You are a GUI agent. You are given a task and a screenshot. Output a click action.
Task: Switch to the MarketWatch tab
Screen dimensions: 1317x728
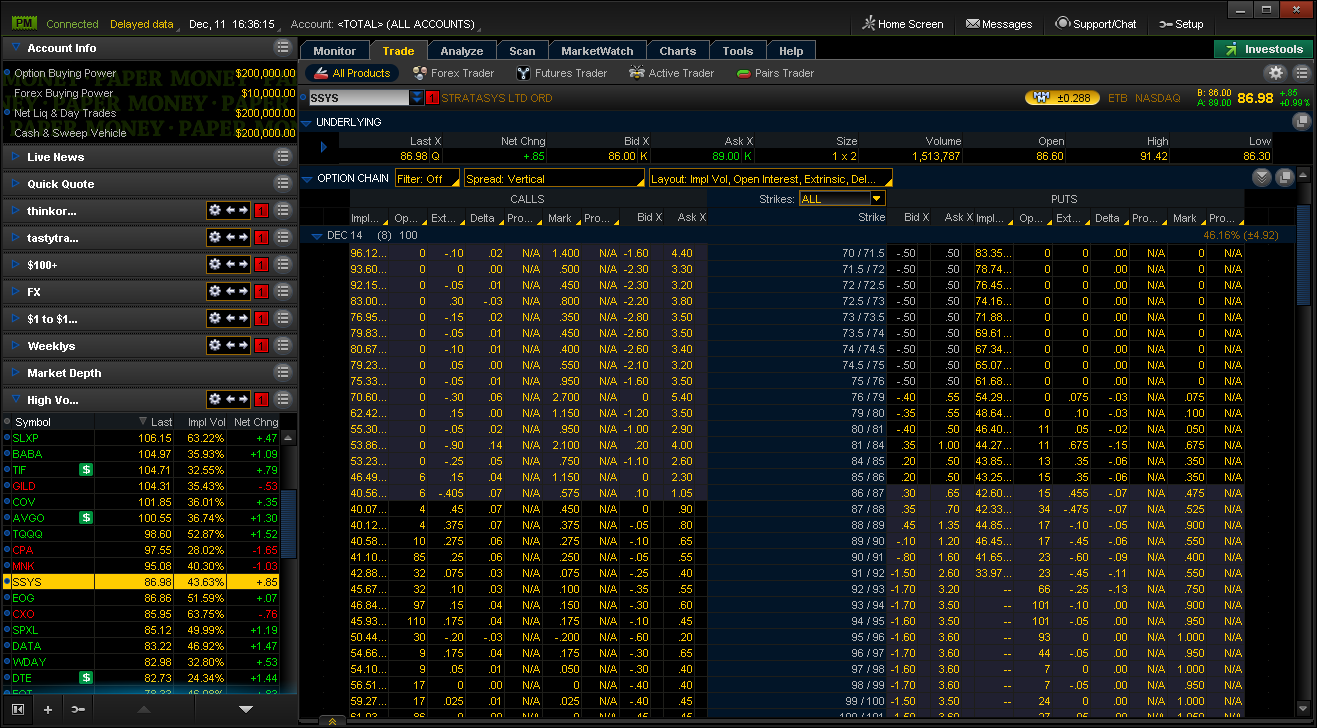[597, 51]
